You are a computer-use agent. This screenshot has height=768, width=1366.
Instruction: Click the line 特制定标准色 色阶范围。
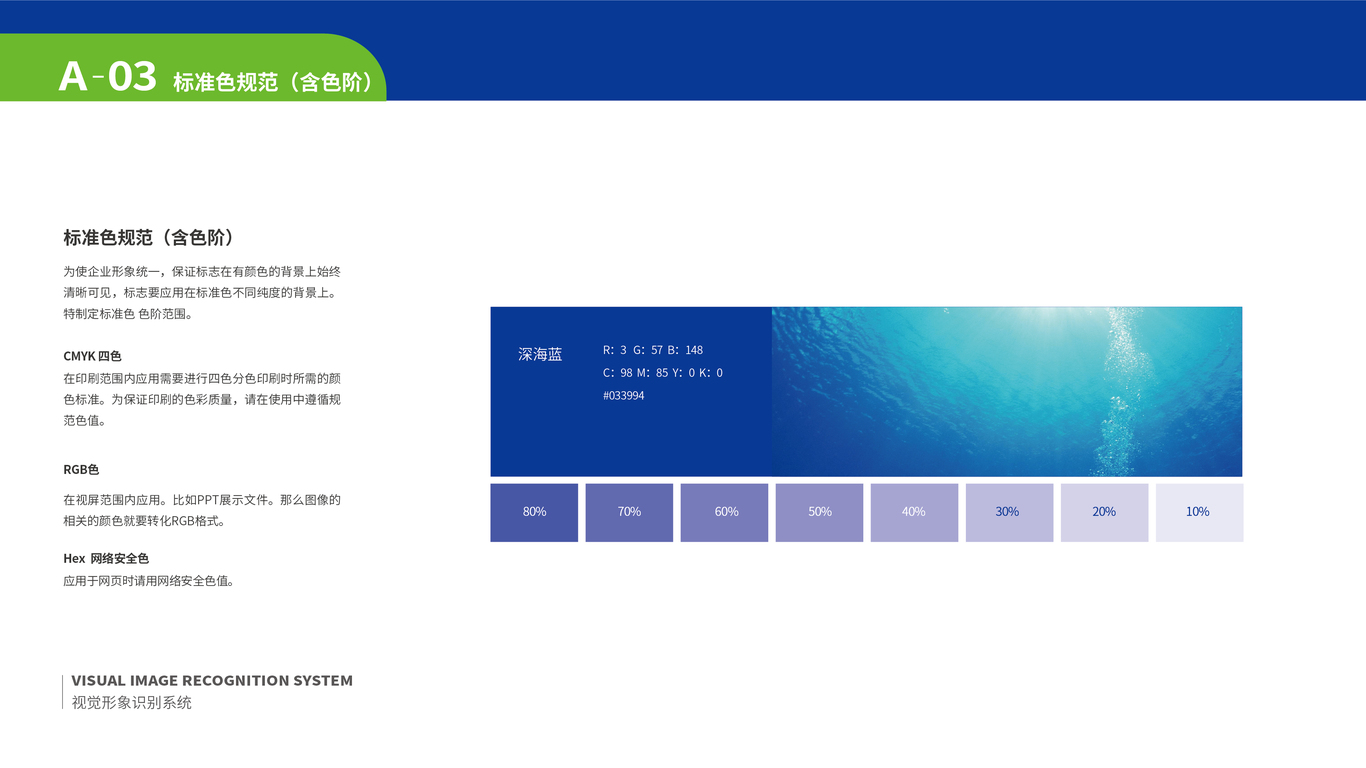[x=127, y=314]
